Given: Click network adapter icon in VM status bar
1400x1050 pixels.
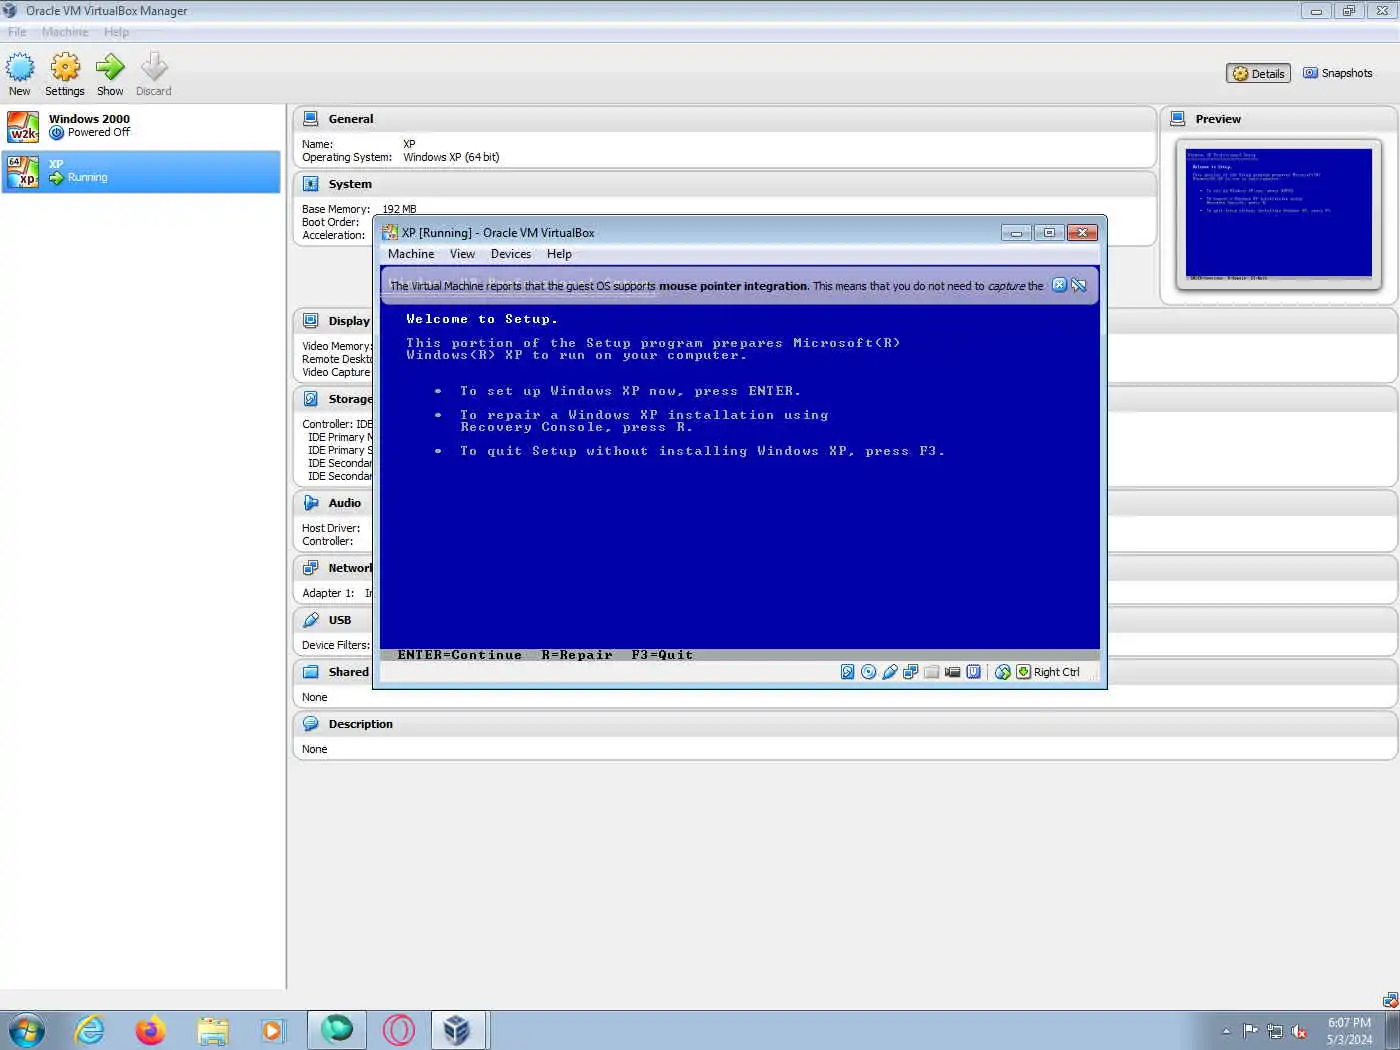Looking at the screenshot, I should (x=911, y=672).
